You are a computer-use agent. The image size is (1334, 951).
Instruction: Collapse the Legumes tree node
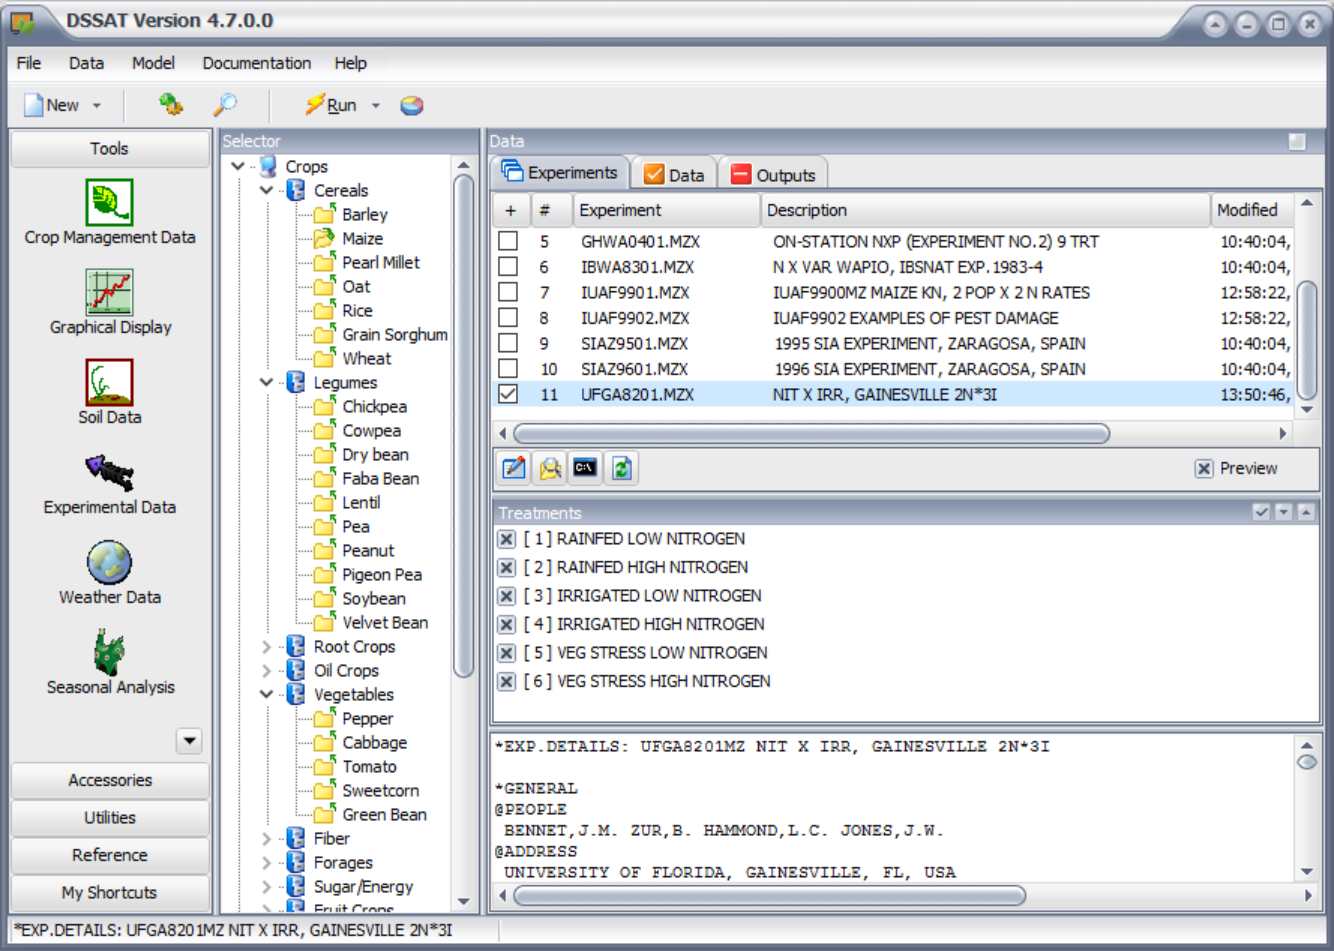[266, 382]
